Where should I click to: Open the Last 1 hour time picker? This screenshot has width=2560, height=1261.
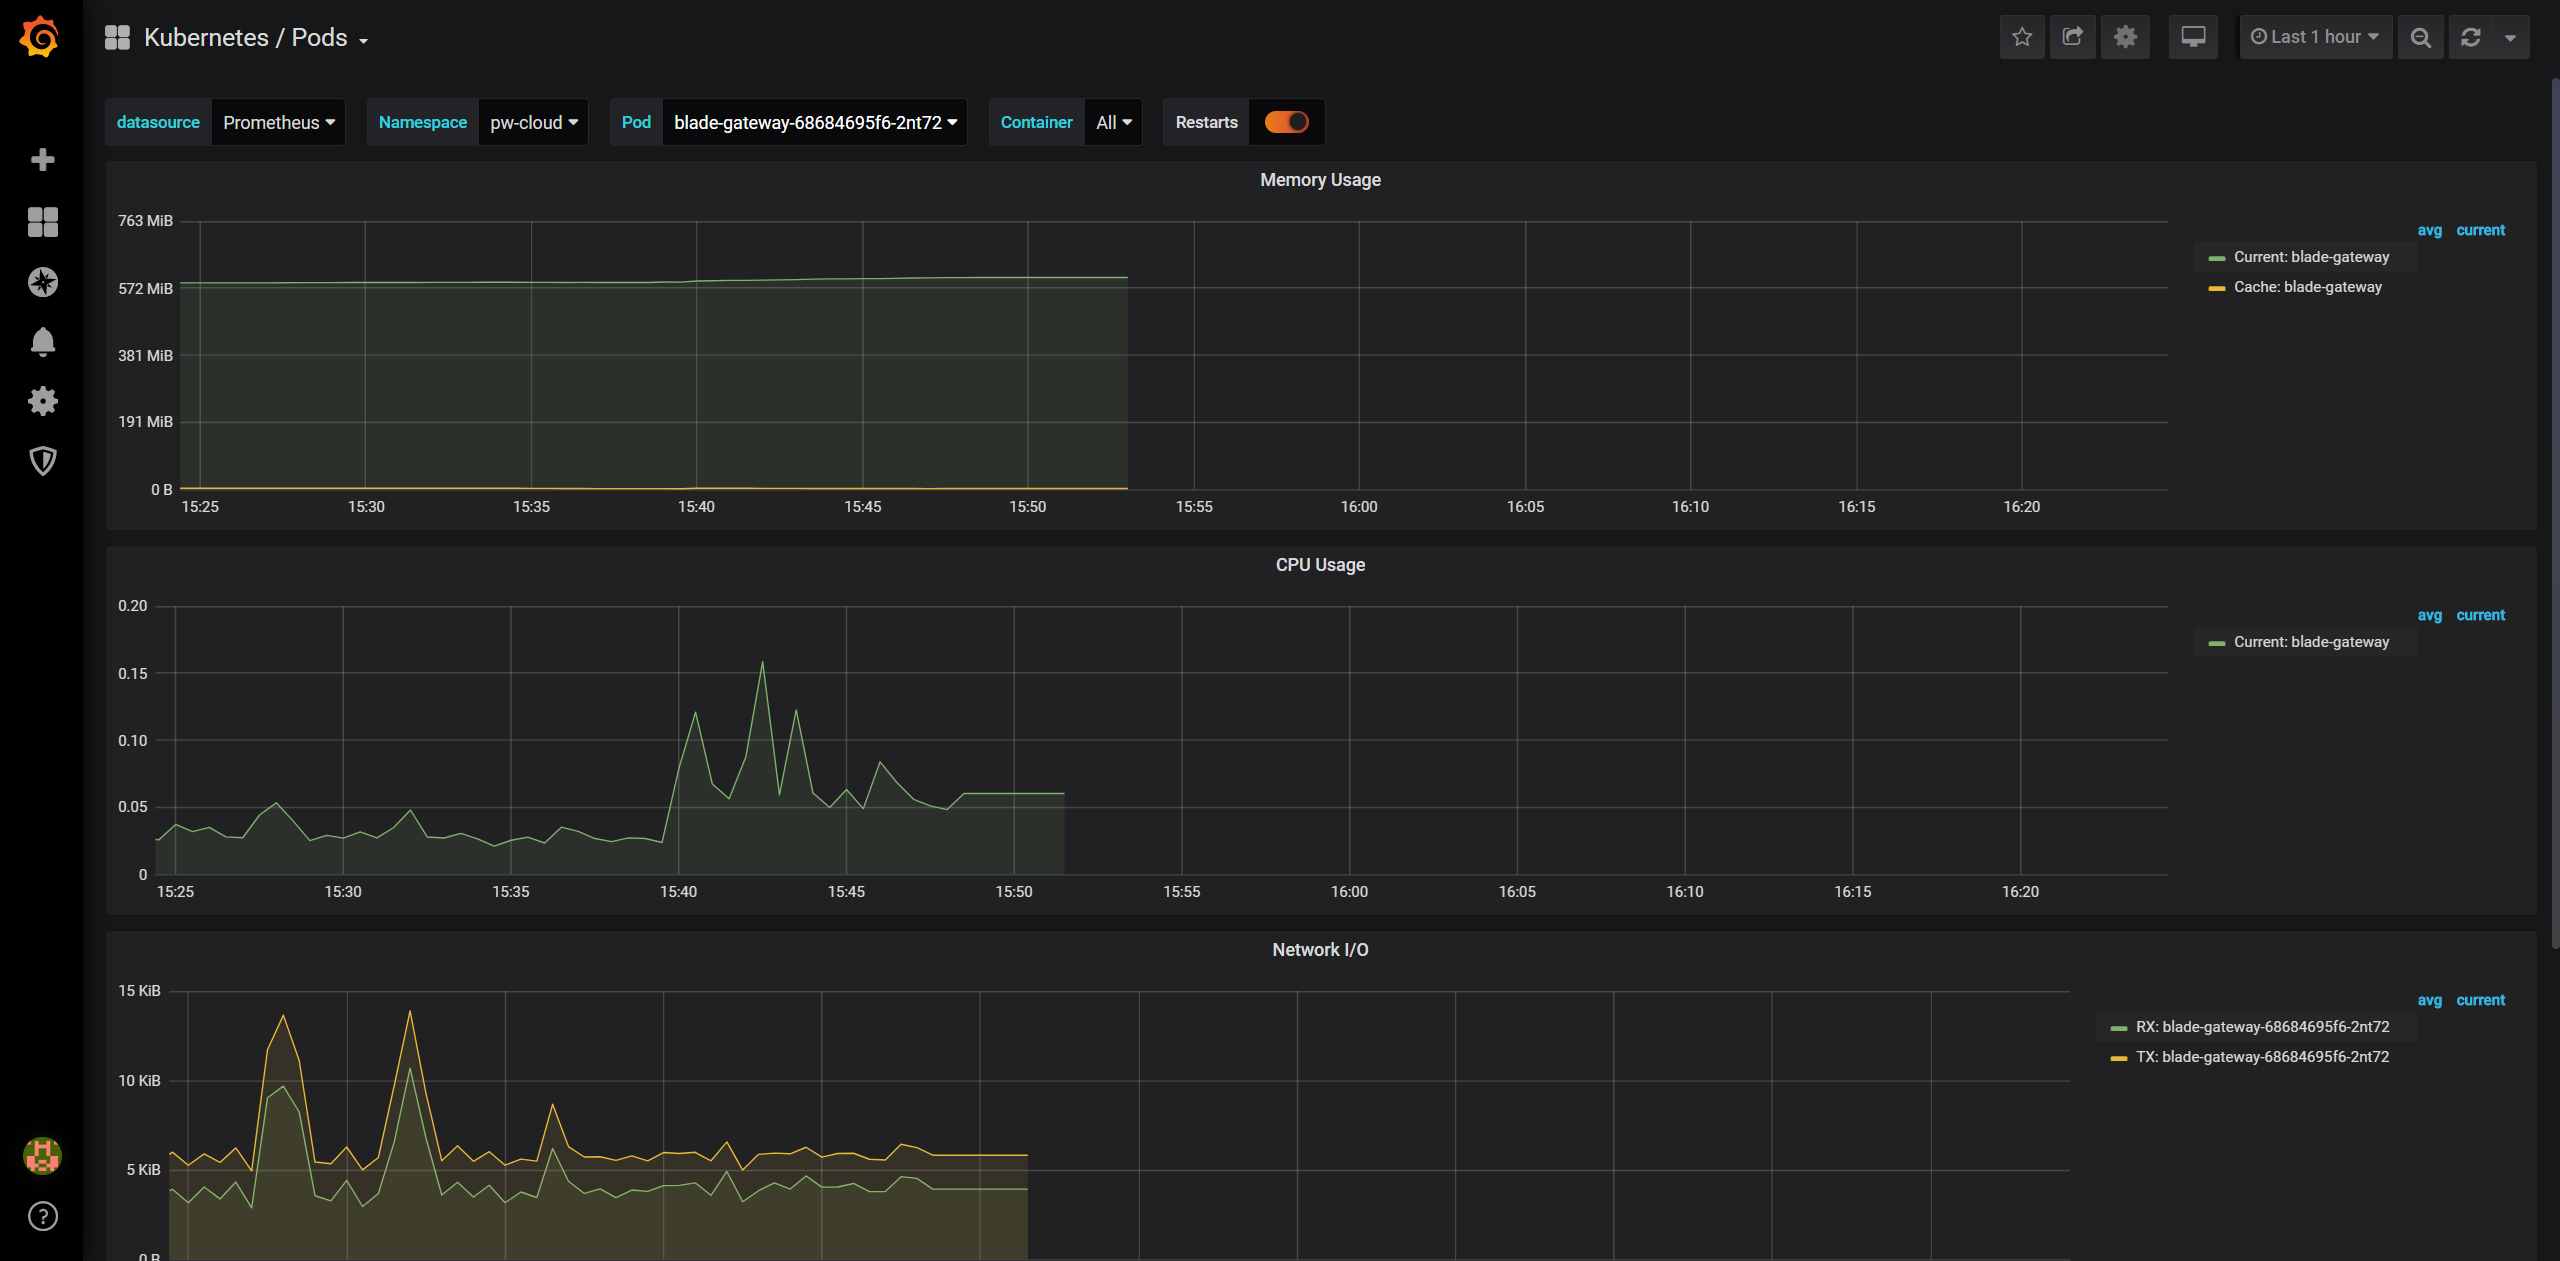tap(2315, 37)
